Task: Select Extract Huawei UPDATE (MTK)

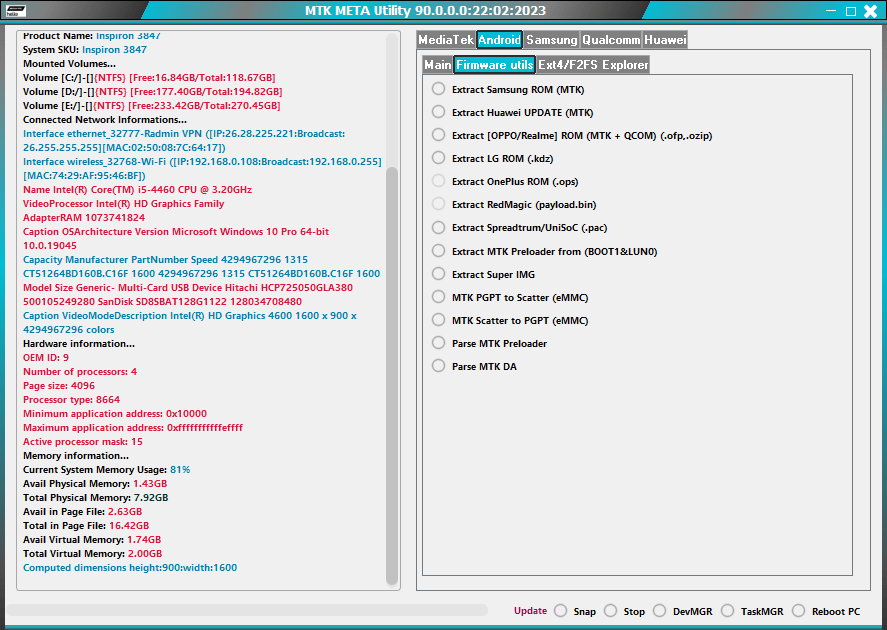Action: point(437,112)
